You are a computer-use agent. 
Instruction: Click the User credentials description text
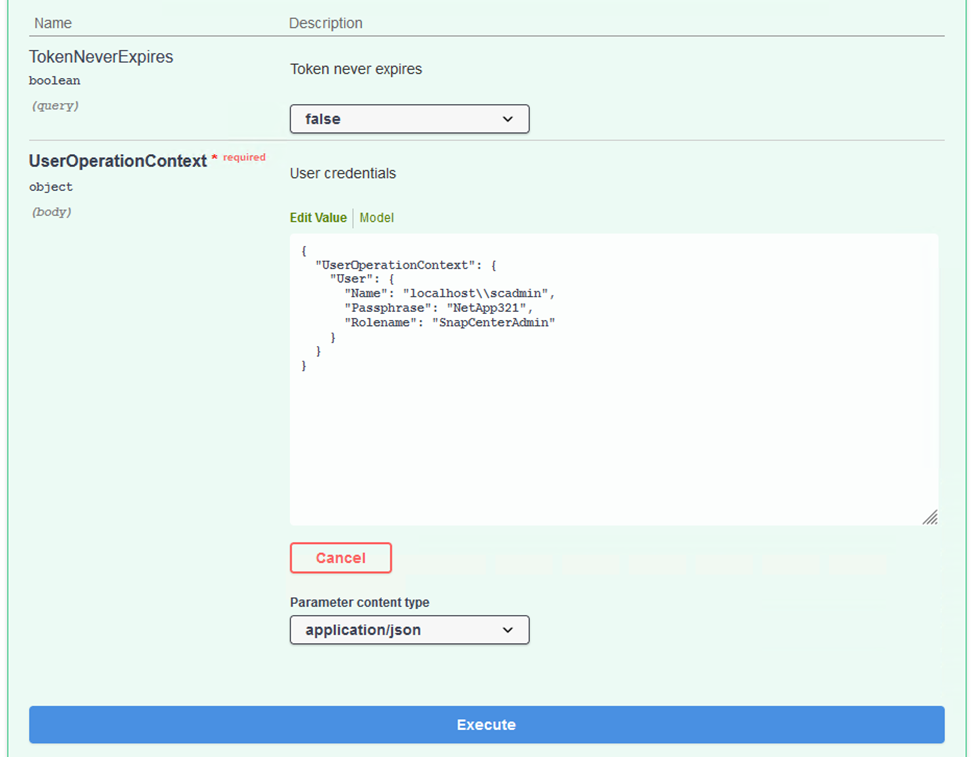click(x=343, y=174)
